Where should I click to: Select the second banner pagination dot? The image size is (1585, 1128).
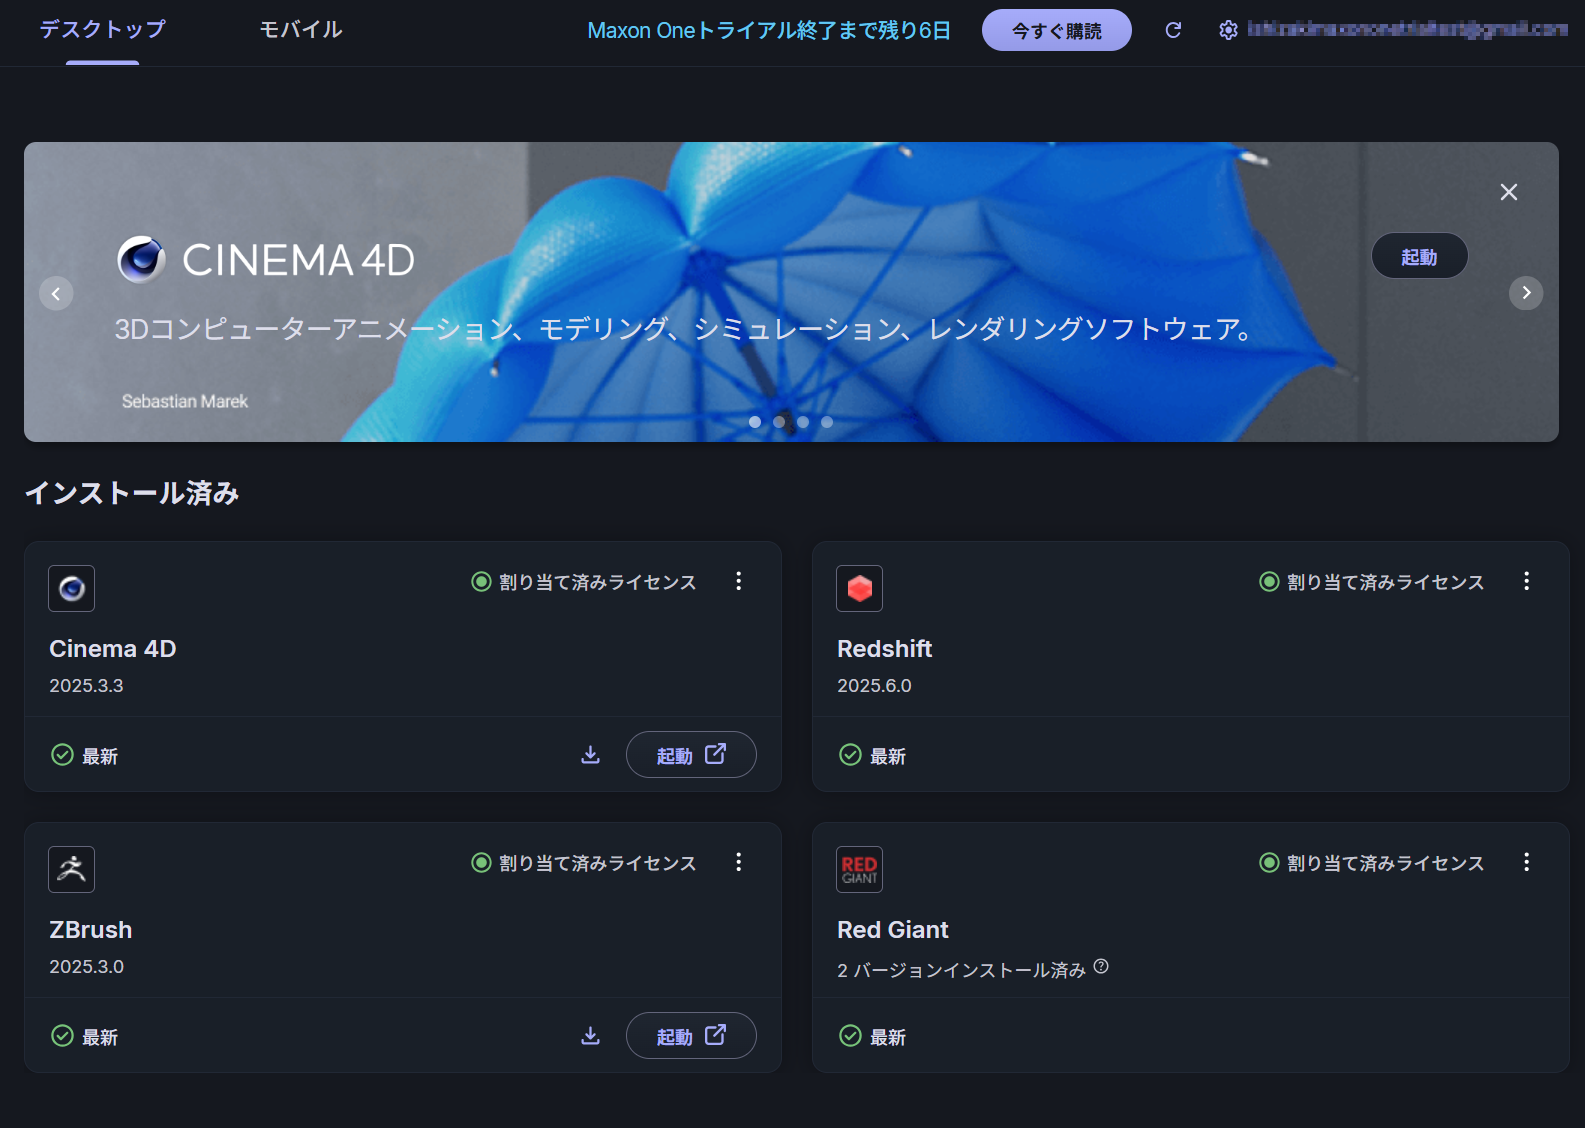pos(779,422)
